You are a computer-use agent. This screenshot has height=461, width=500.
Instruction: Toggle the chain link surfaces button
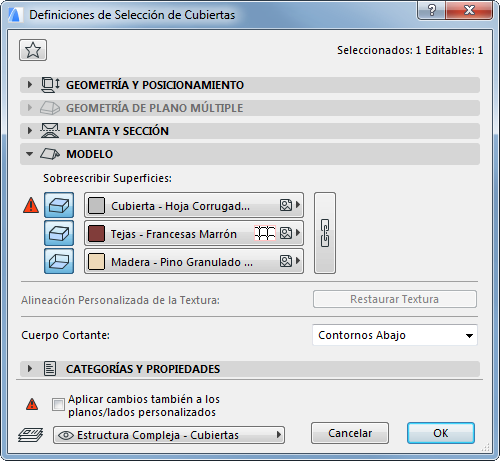tap(325, 233)
